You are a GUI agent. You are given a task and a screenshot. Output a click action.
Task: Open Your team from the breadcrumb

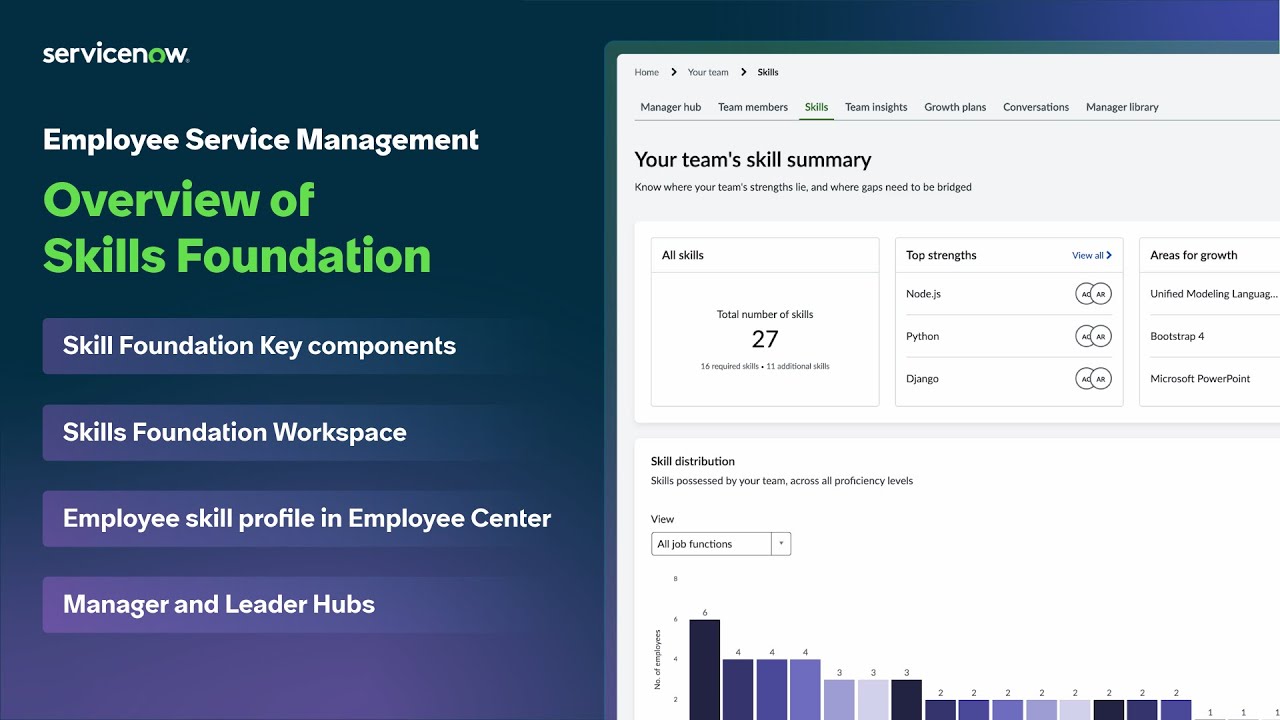(708, 72)
